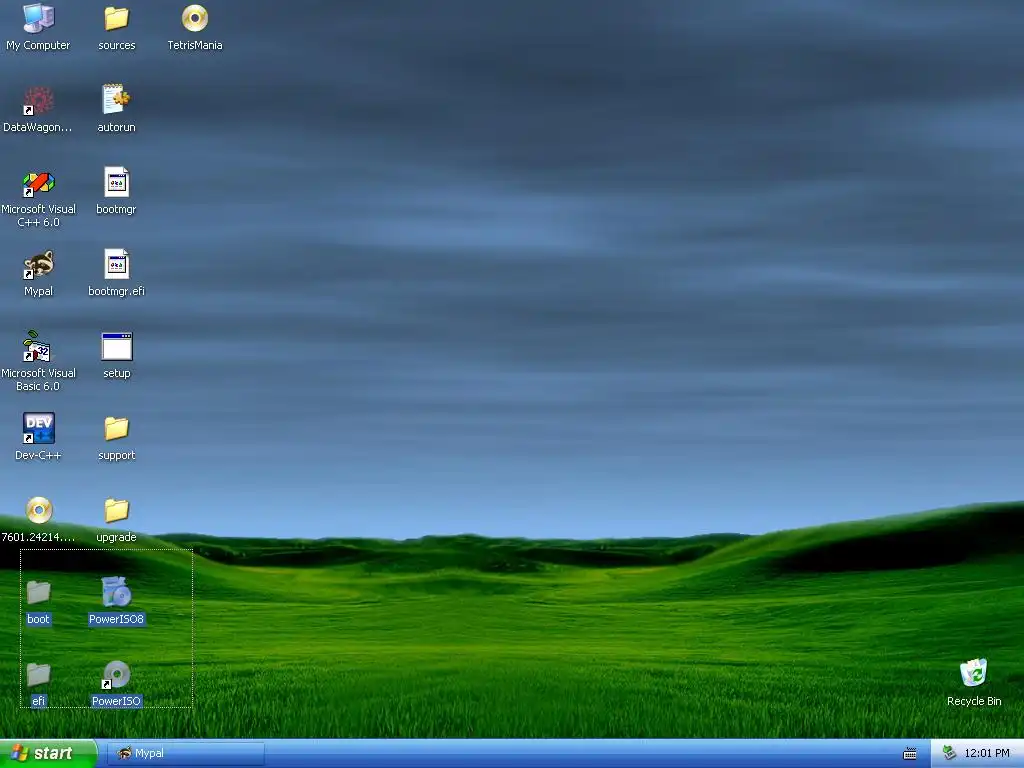Click the 12:01 PM taskbar clock
This screenshot has width=1024, height=768.
pyautogui.click(x=987, y=753)
